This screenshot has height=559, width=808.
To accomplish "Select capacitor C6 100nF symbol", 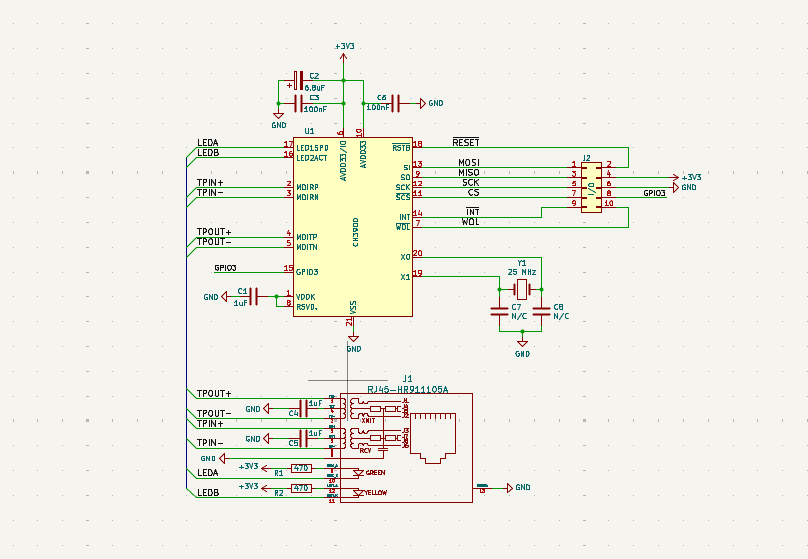I will point(395,102).
